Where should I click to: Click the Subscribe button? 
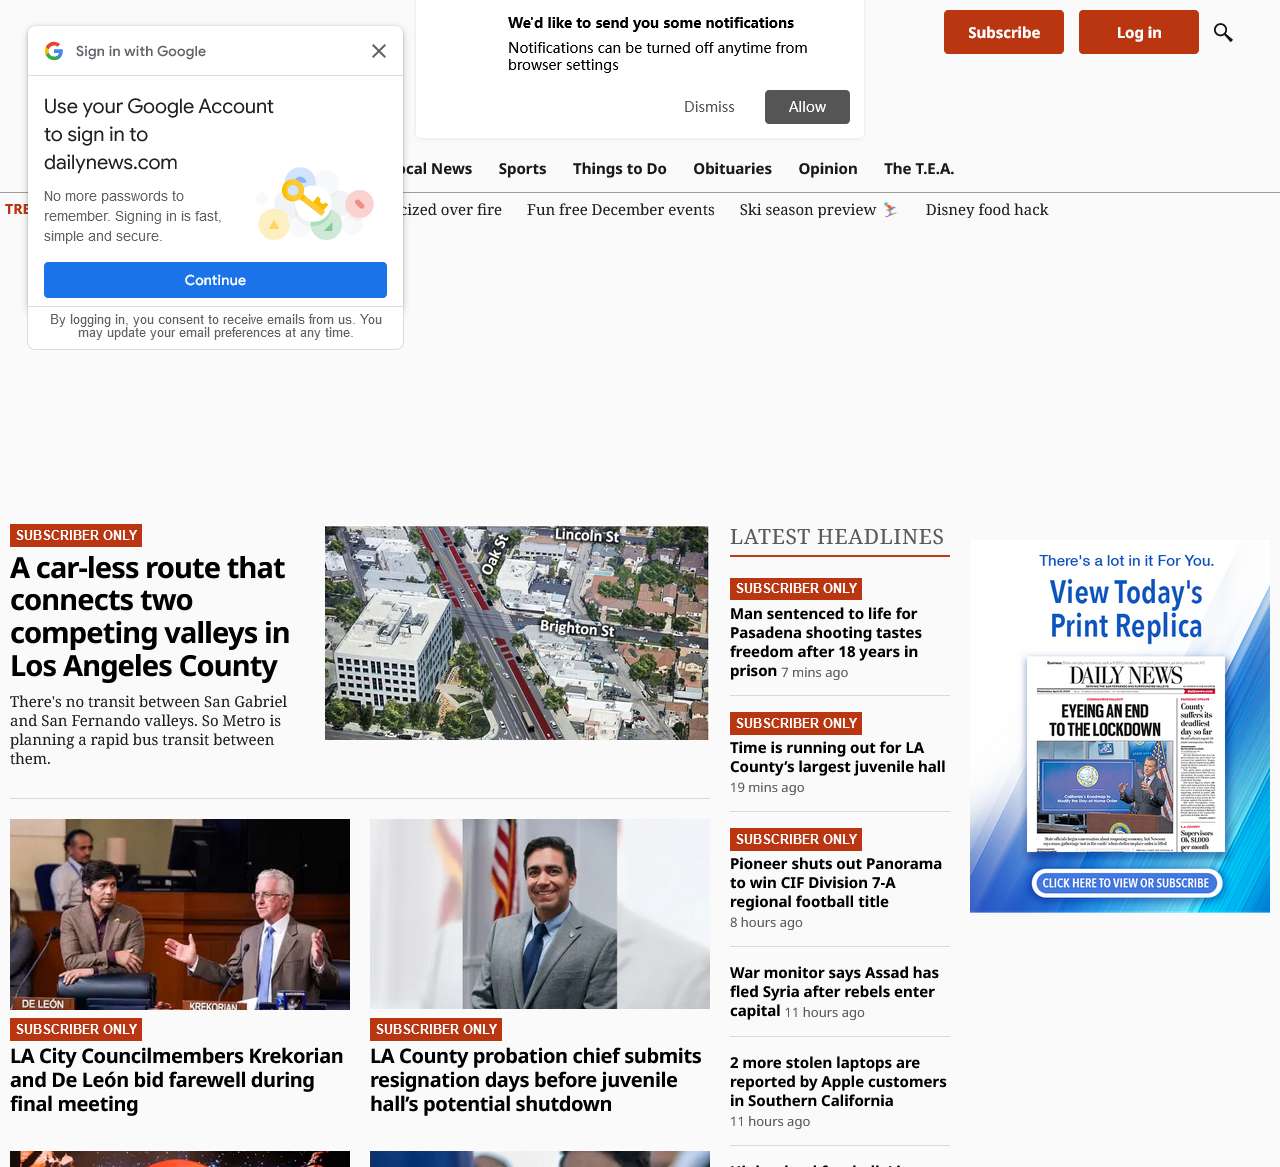pyautogui.click(x=1004, y=32)
